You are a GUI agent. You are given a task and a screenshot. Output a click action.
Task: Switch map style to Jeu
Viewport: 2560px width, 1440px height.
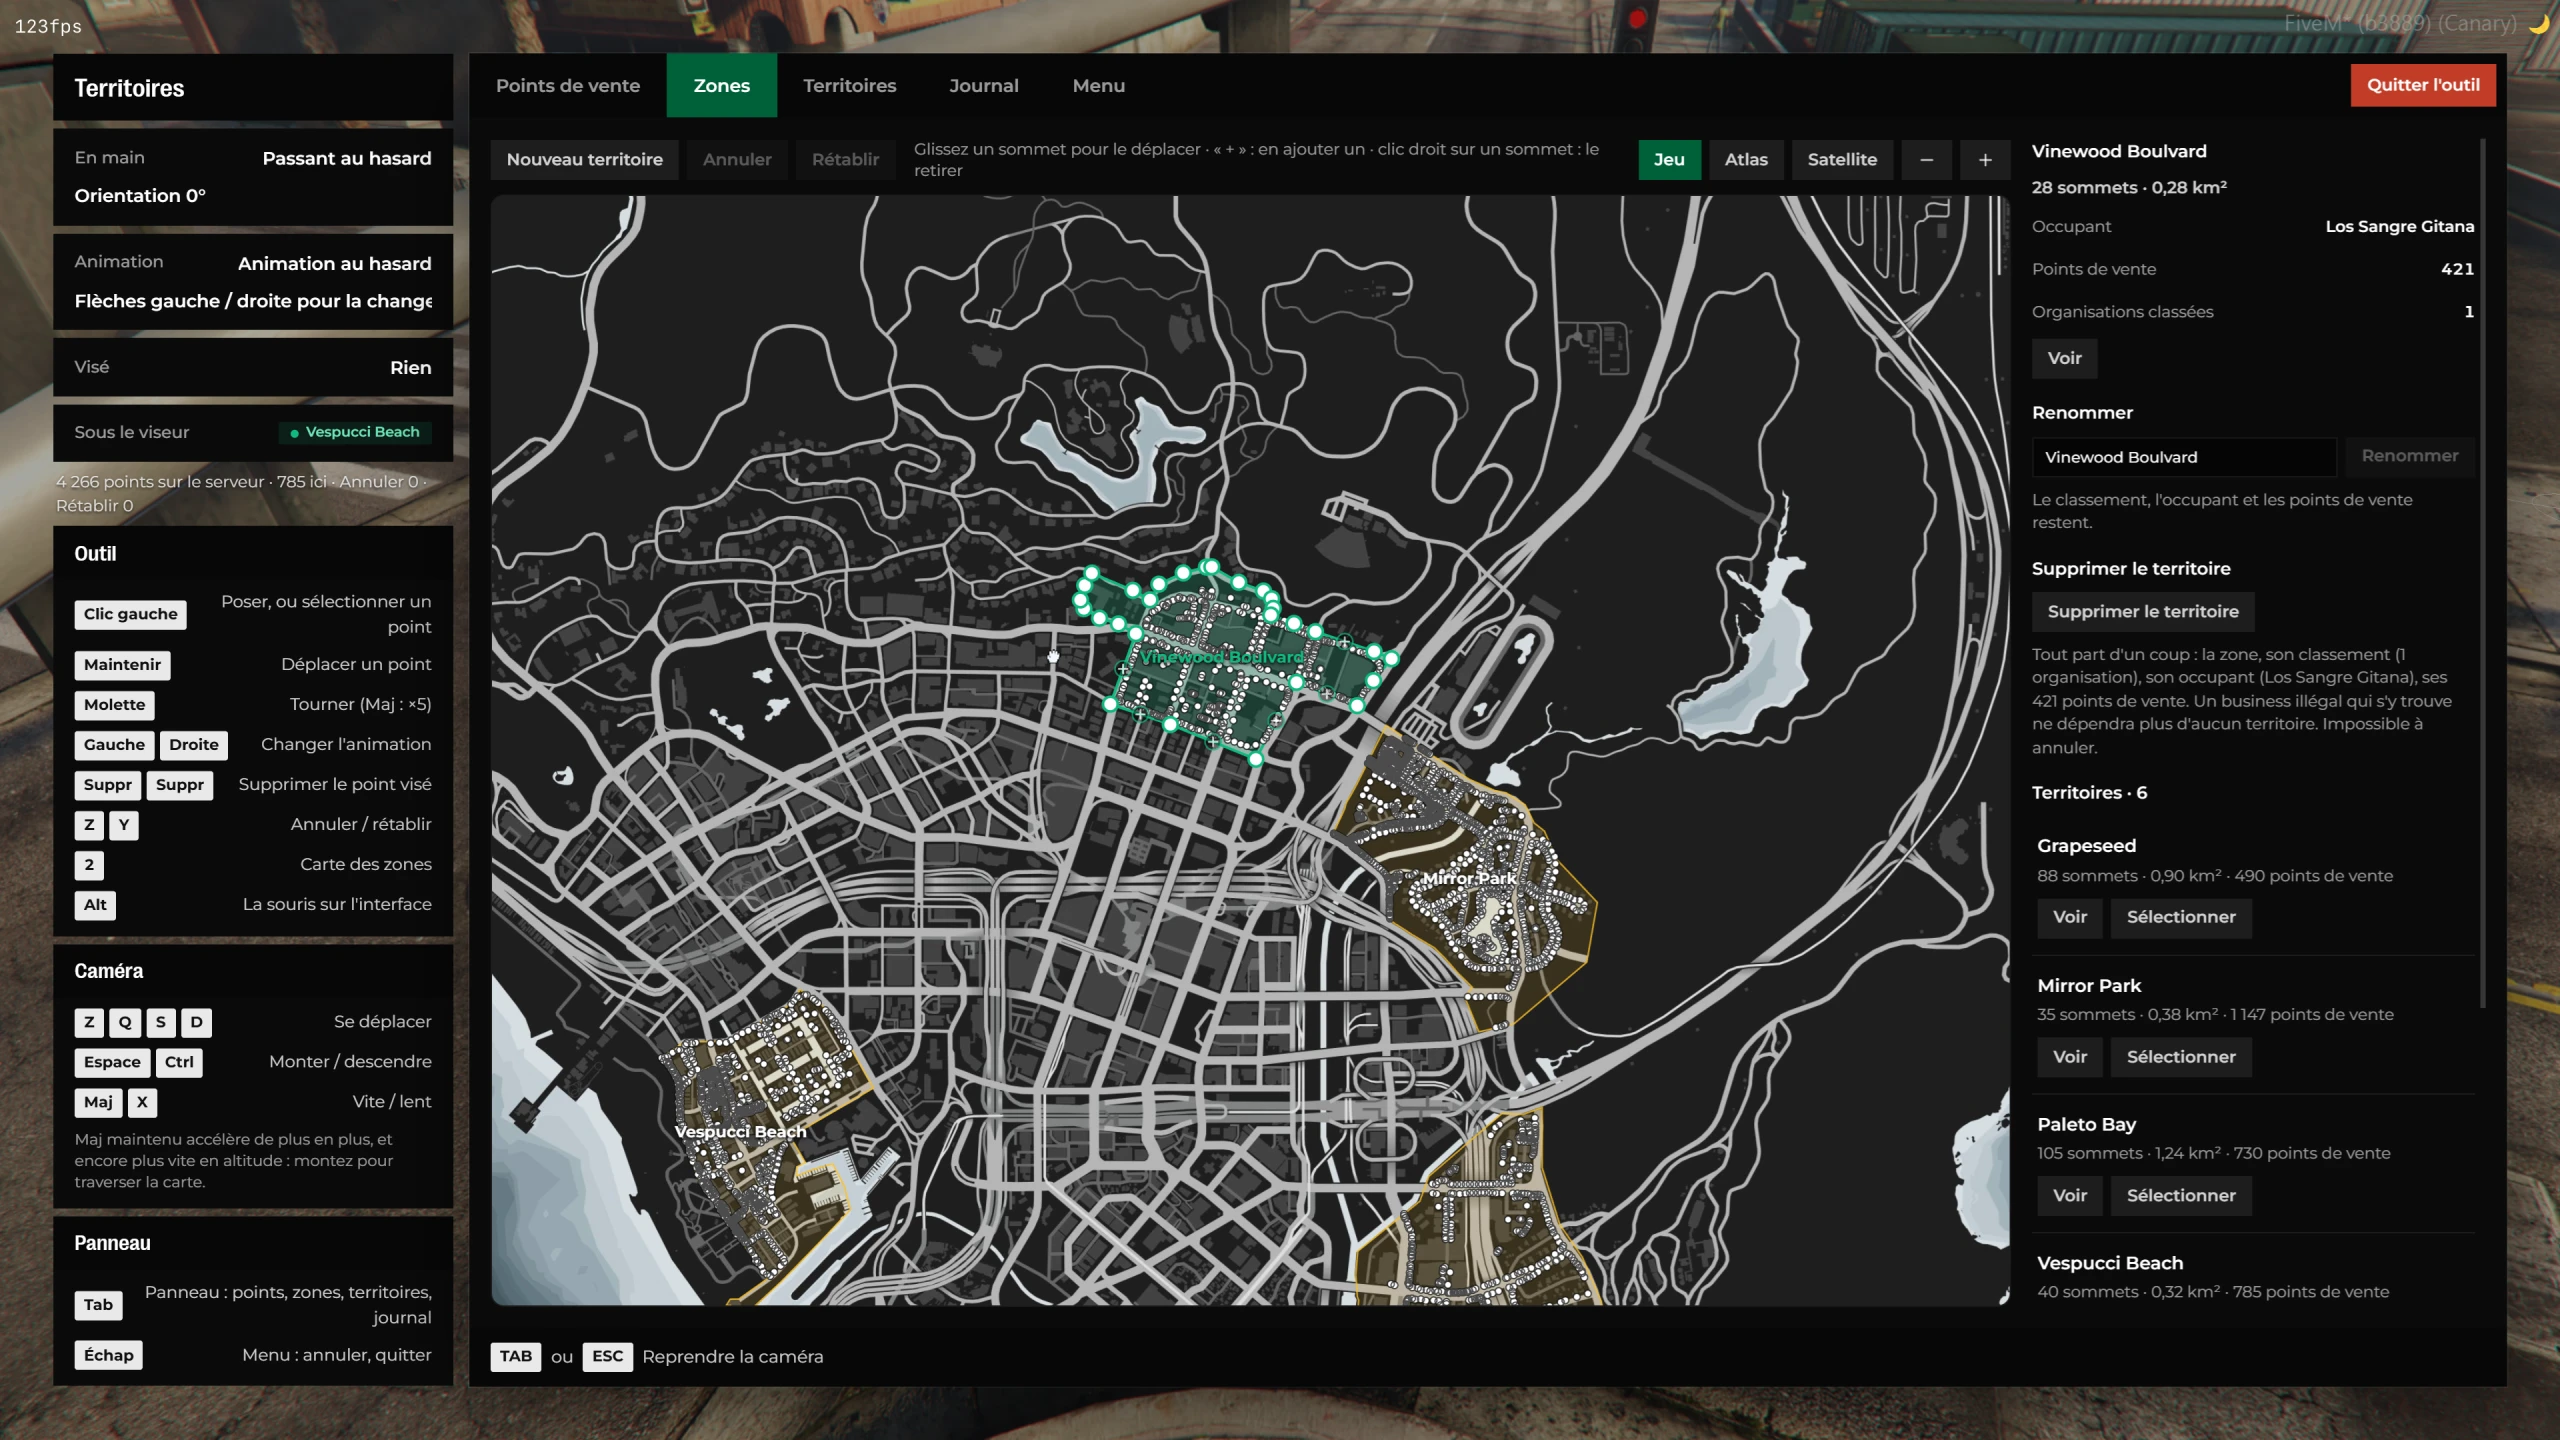coord(1669,160)
